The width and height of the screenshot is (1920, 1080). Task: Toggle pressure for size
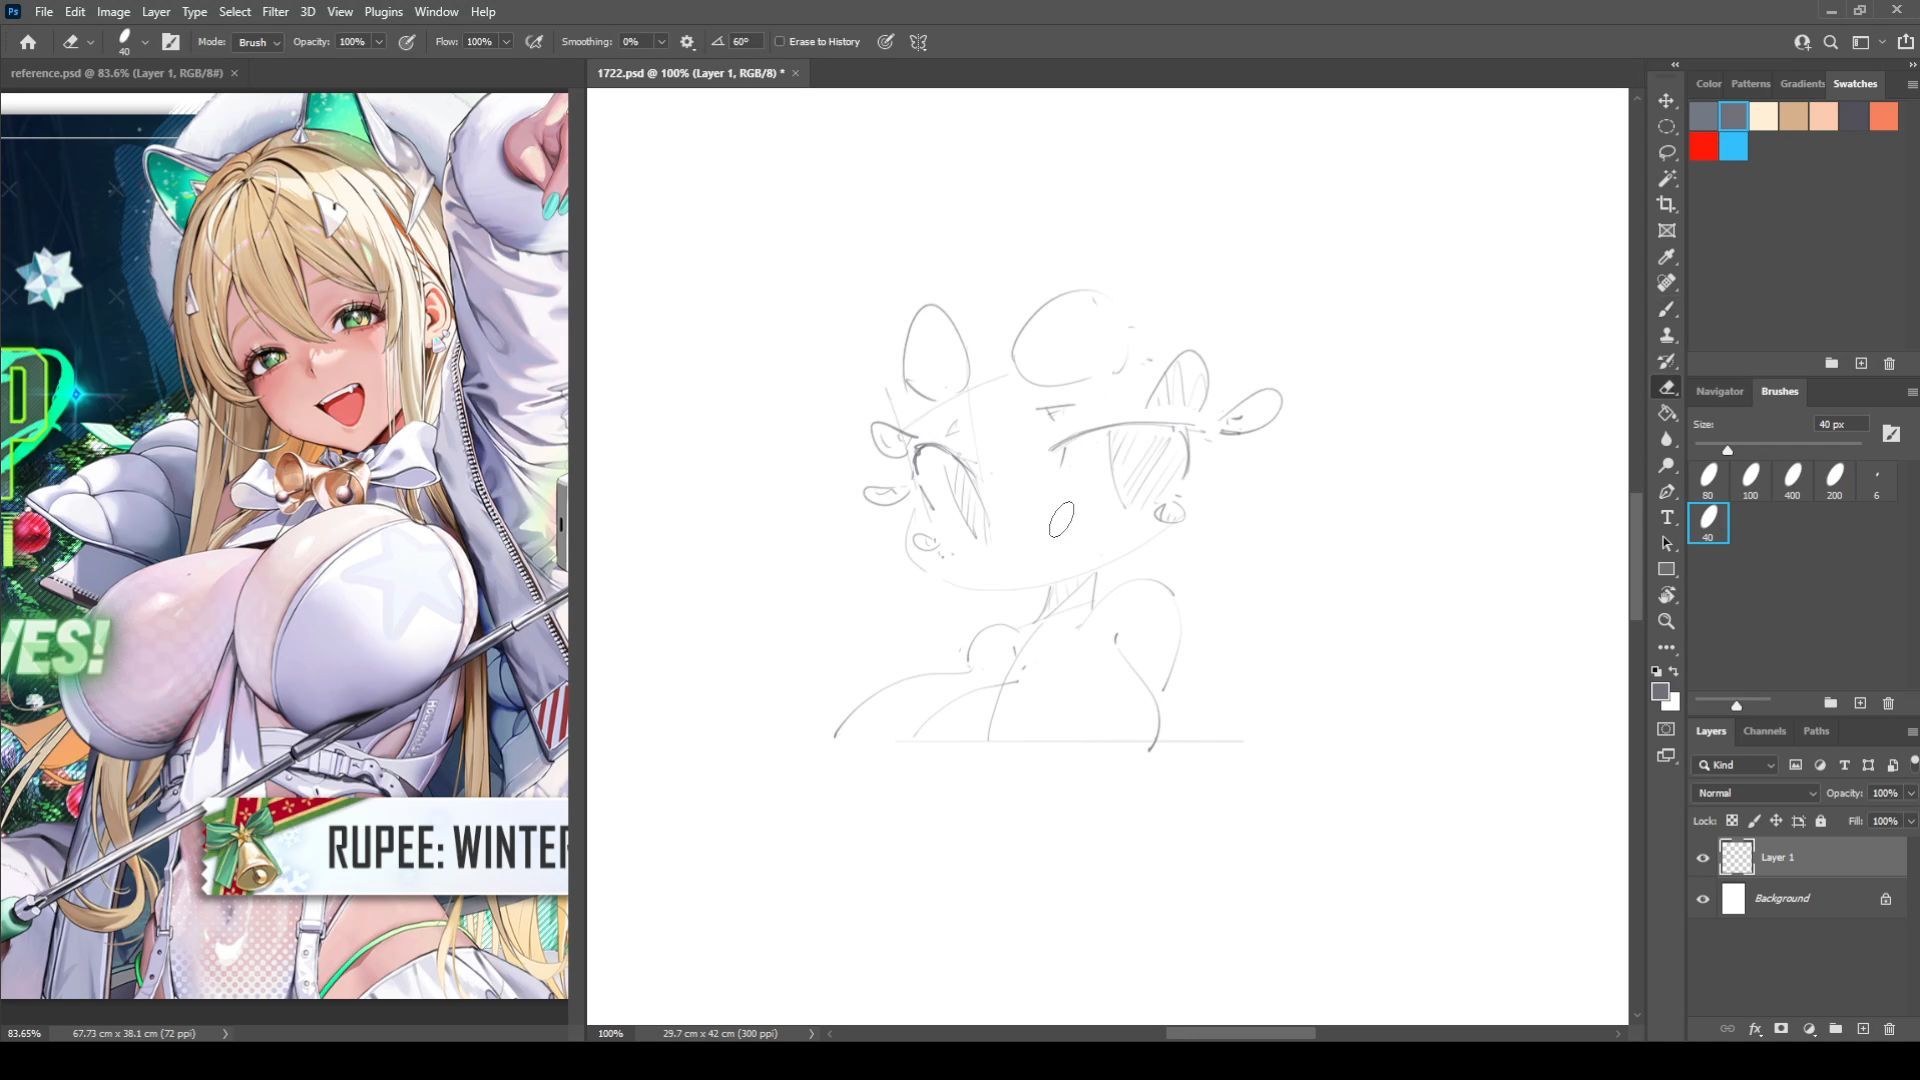pos(885,42)
